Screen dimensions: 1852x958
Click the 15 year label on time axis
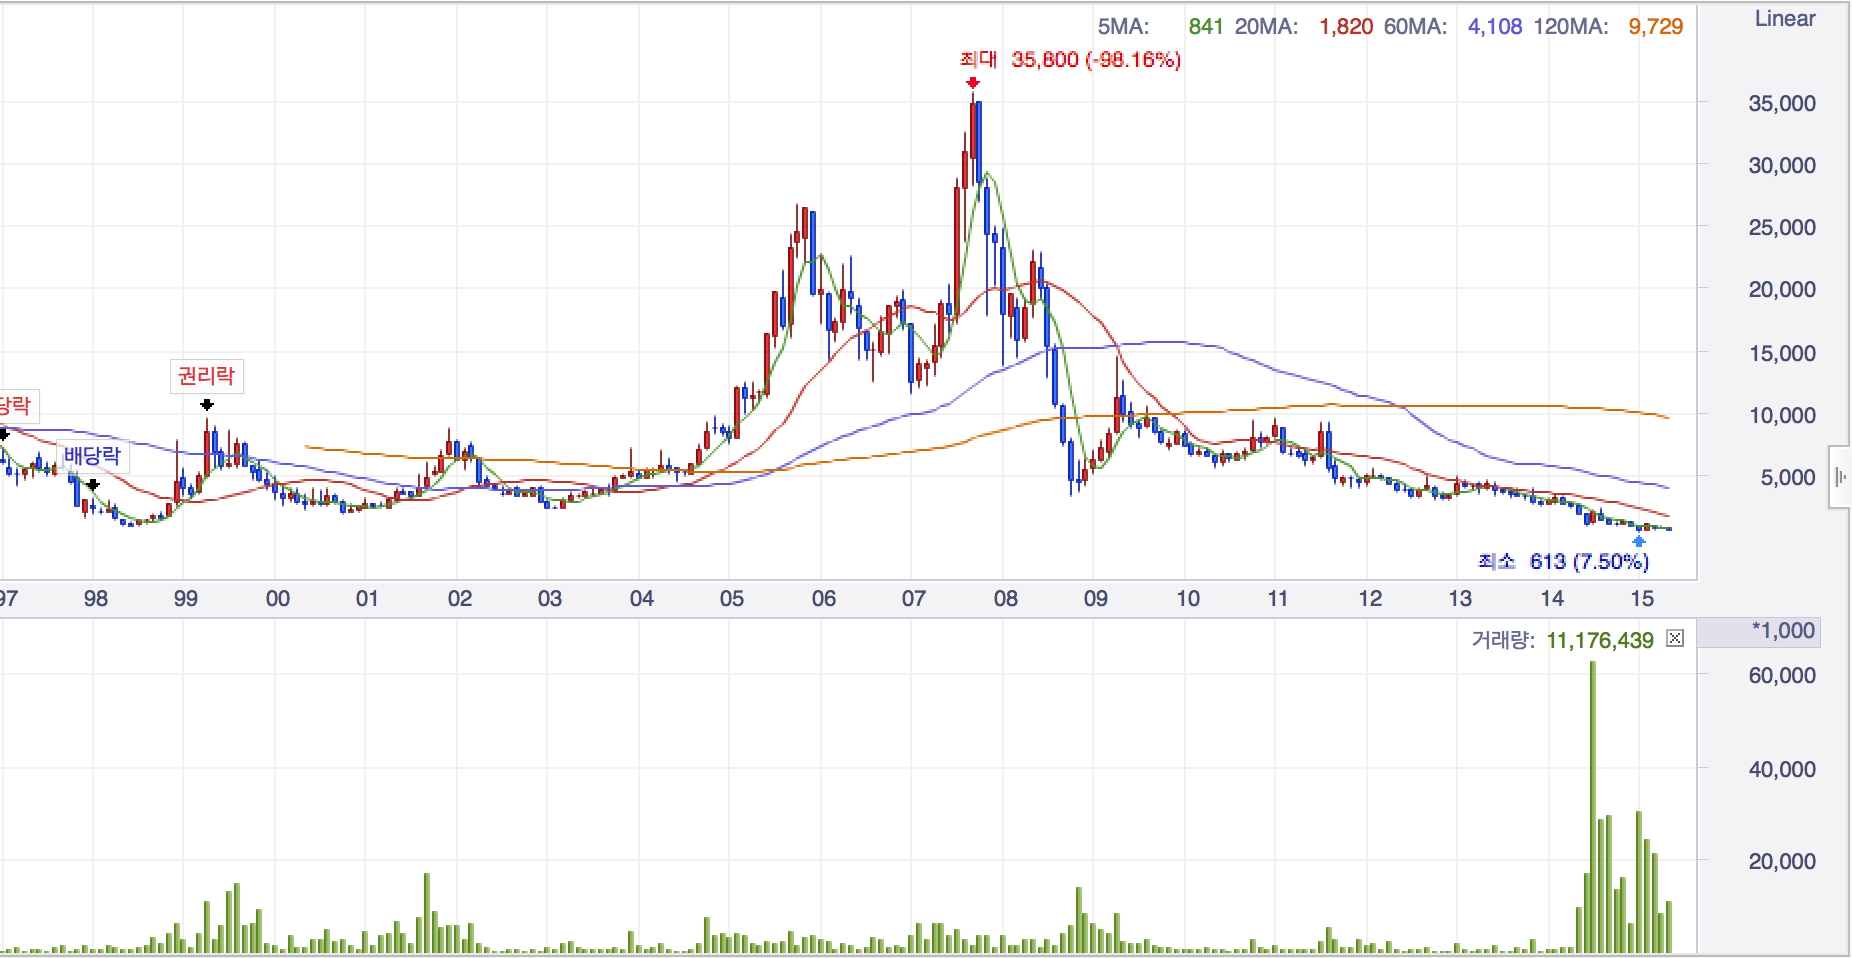(x=1642, y=599)
